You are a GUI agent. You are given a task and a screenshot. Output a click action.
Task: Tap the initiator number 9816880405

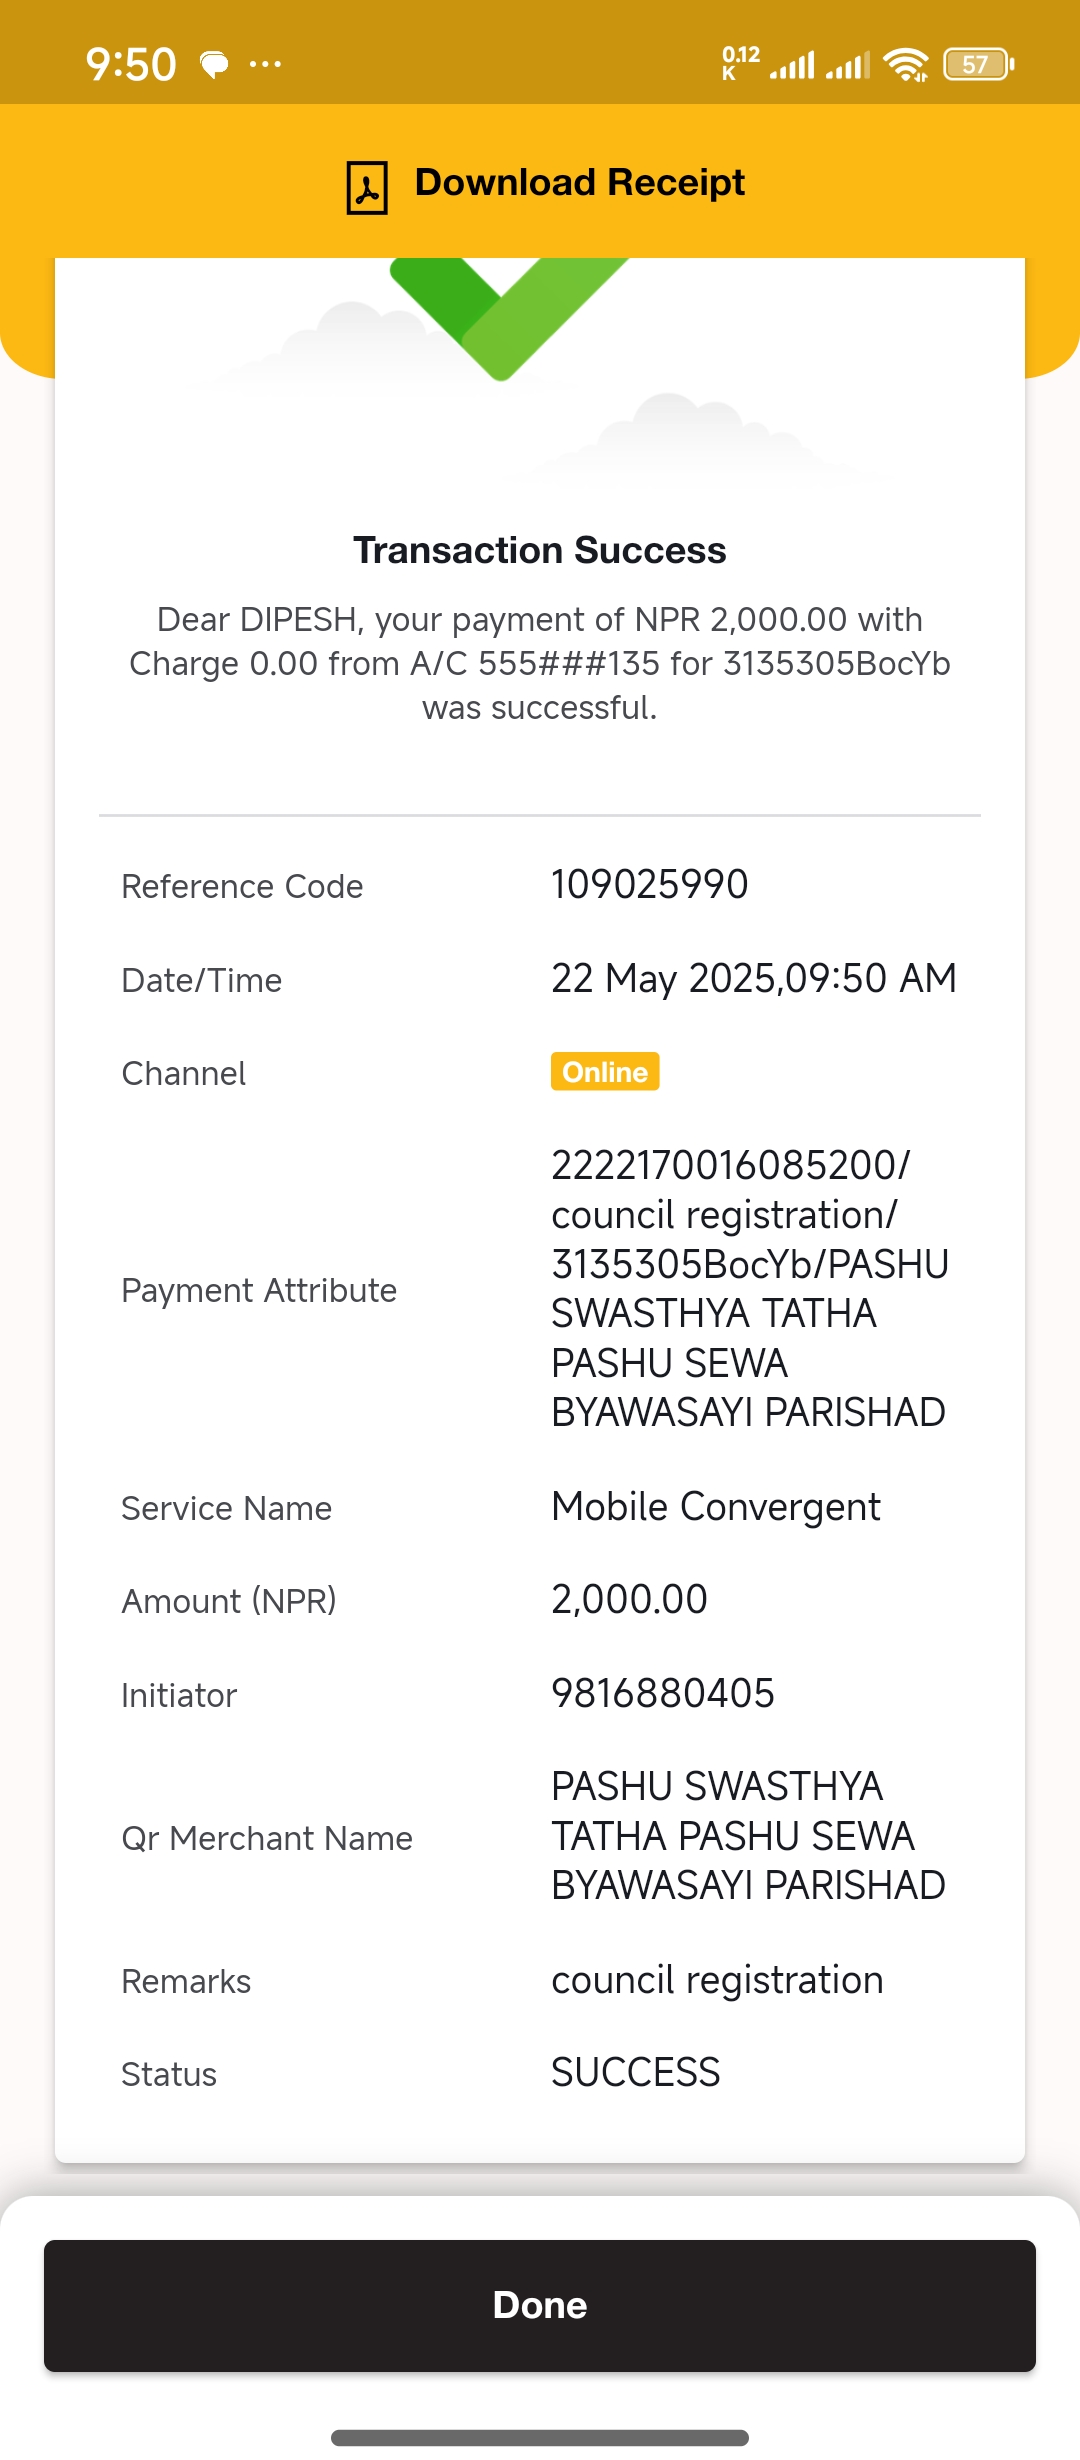(663, 1693)
